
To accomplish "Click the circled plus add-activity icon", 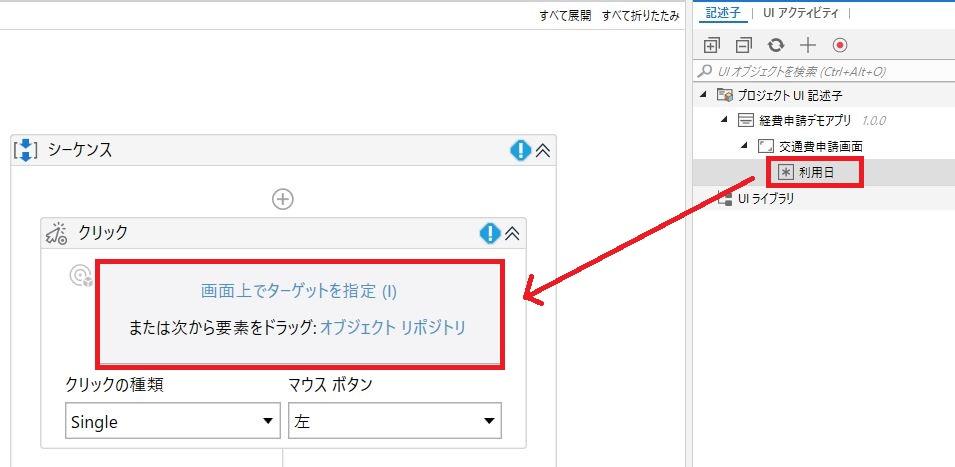I will point(283,199).
